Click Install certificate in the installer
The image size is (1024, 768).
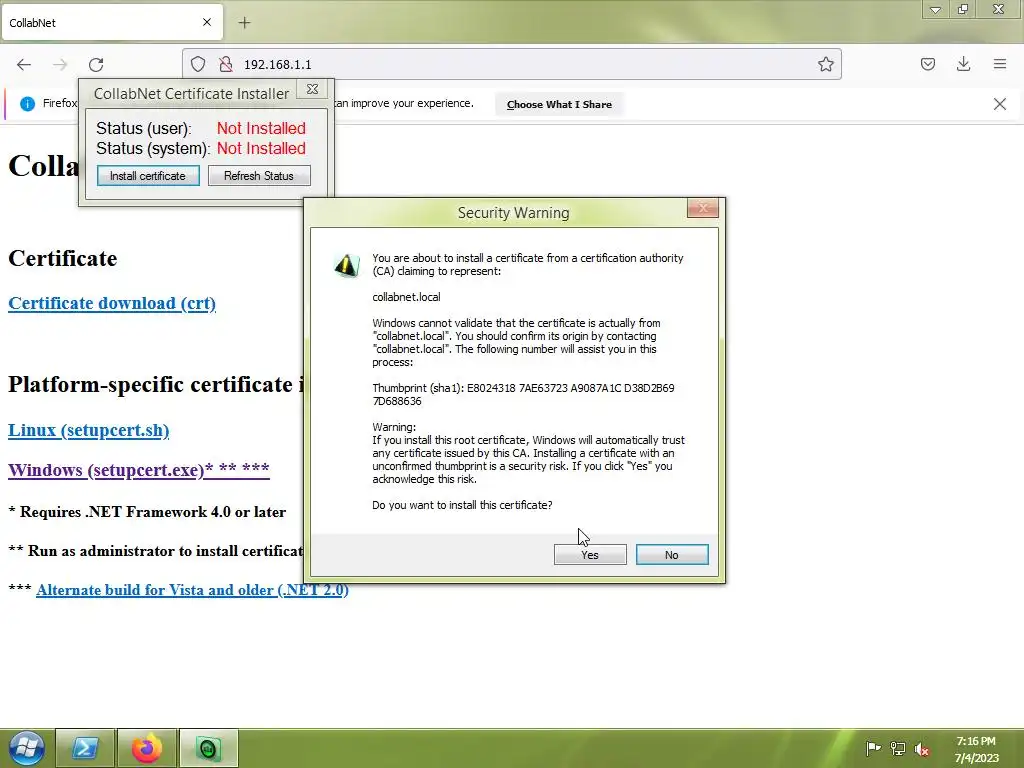coord(148,176)
